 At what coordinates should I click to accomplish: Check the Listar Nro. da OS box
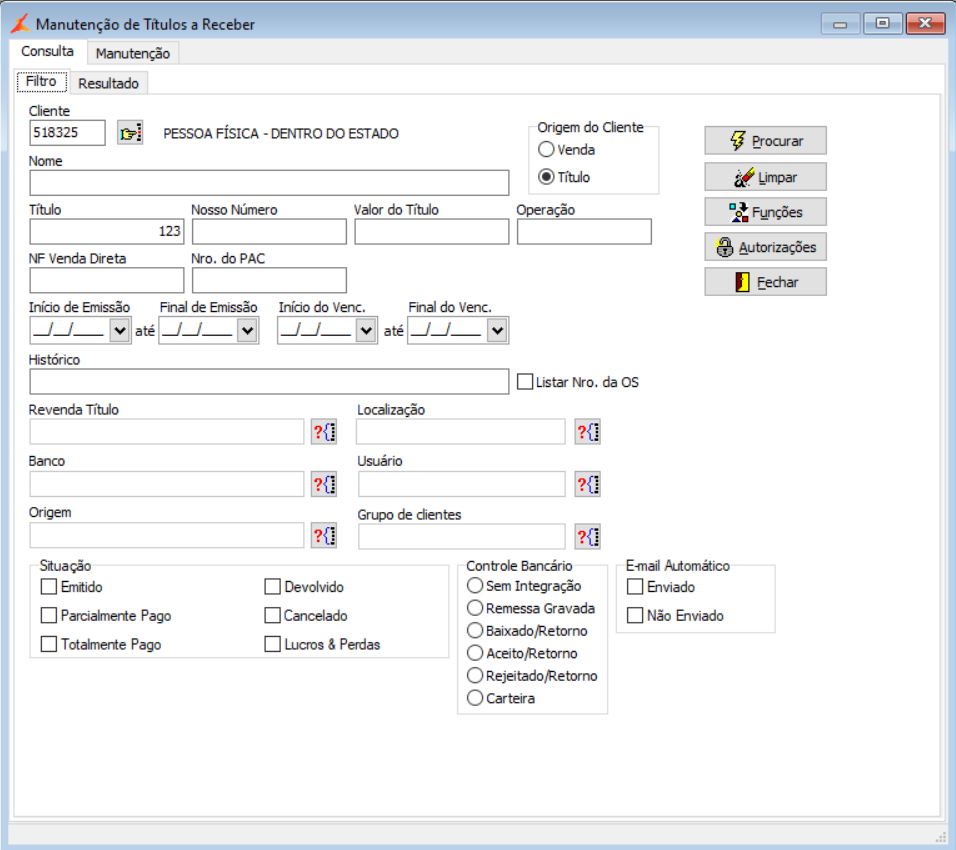[525, 382]
